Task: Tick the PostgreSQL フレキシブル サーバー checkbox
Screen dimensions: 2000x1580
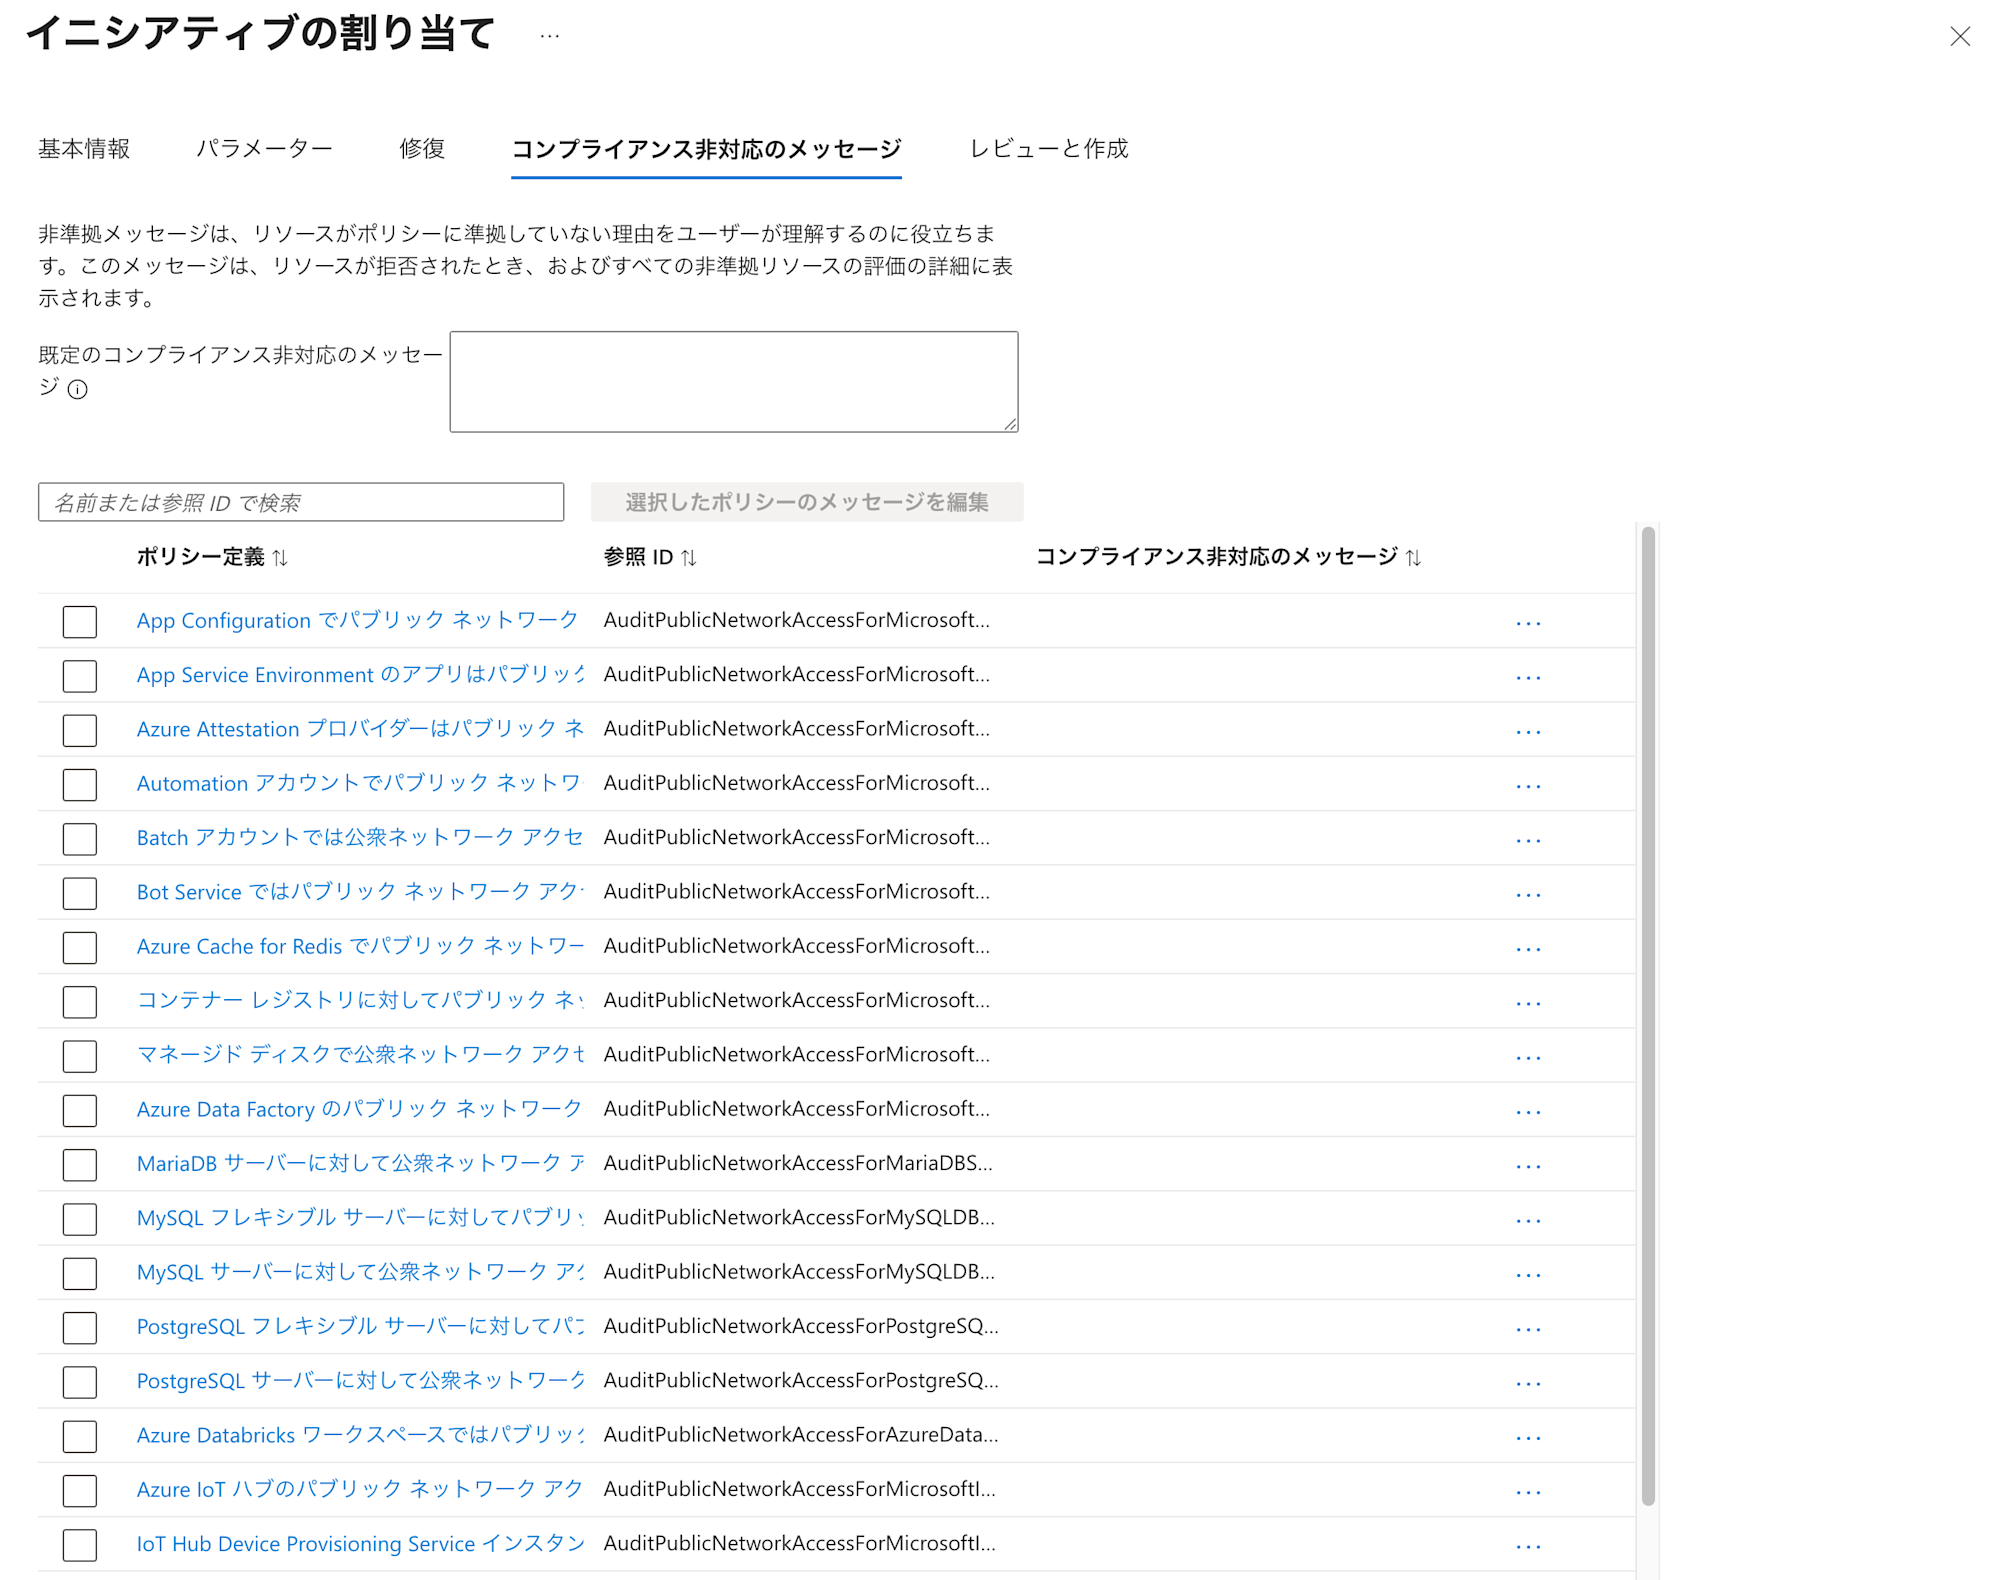Action: [x=80, y=1328]
